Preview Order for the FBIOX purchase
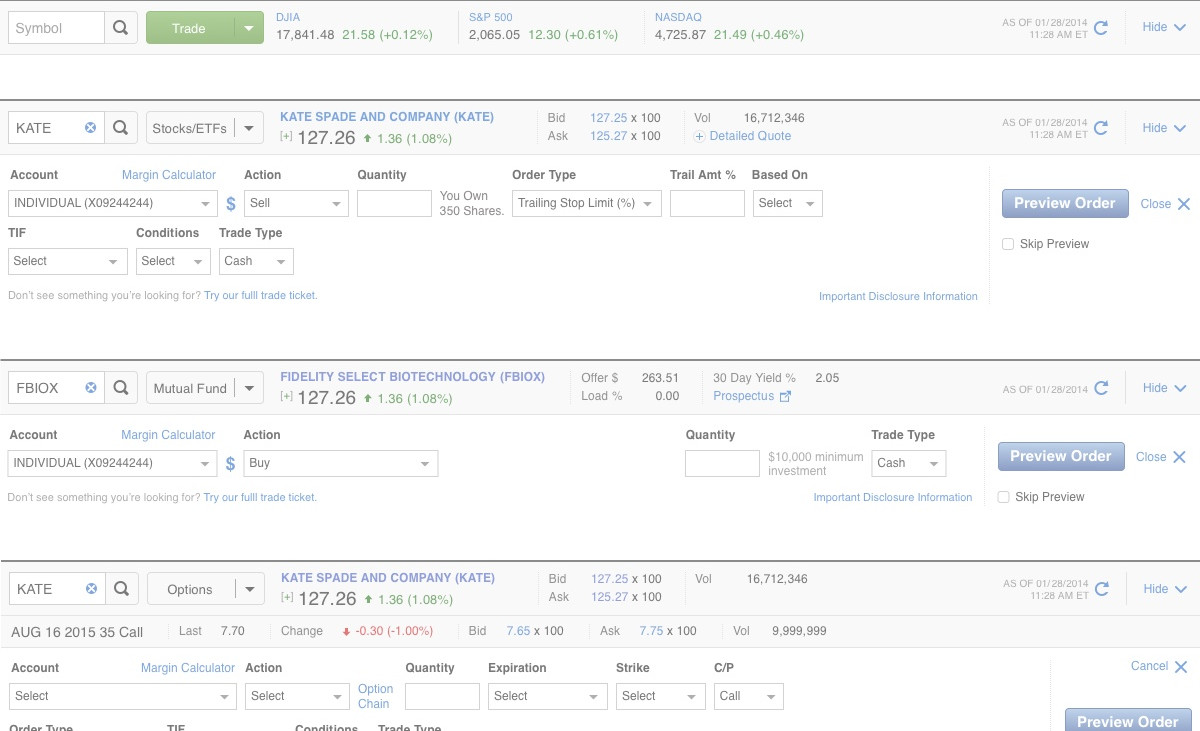This screenshot has height=731, width=1200. 1061,456
